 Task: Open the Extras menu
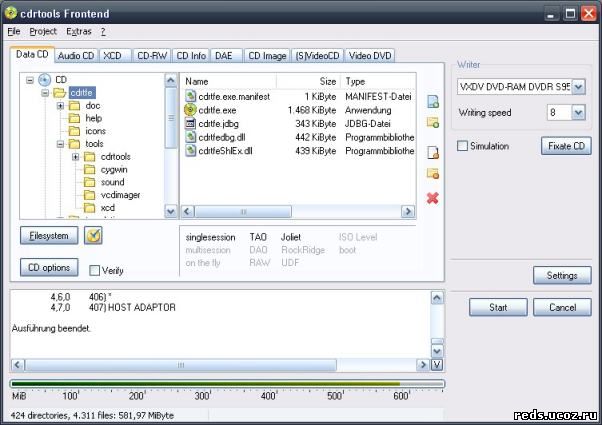click(79, 31)
